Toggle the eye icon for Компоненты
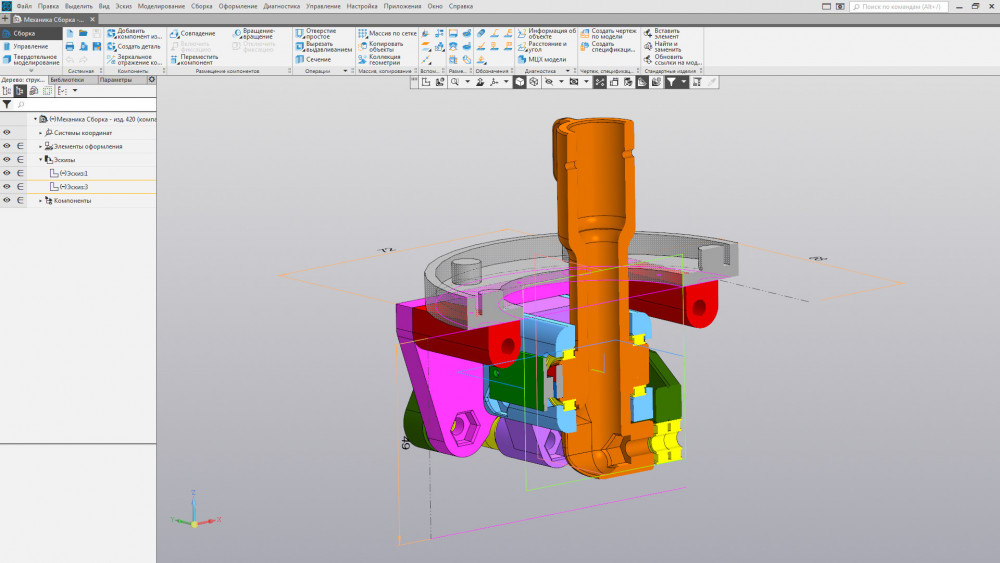The width and height of the screenshot is (1000, 563). click(x=6, y=200)
